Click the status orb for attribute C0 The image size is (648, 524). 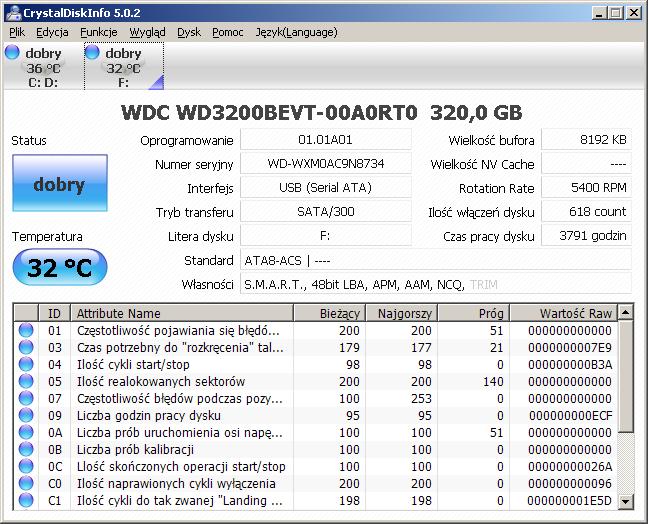(x=26, y=483)
